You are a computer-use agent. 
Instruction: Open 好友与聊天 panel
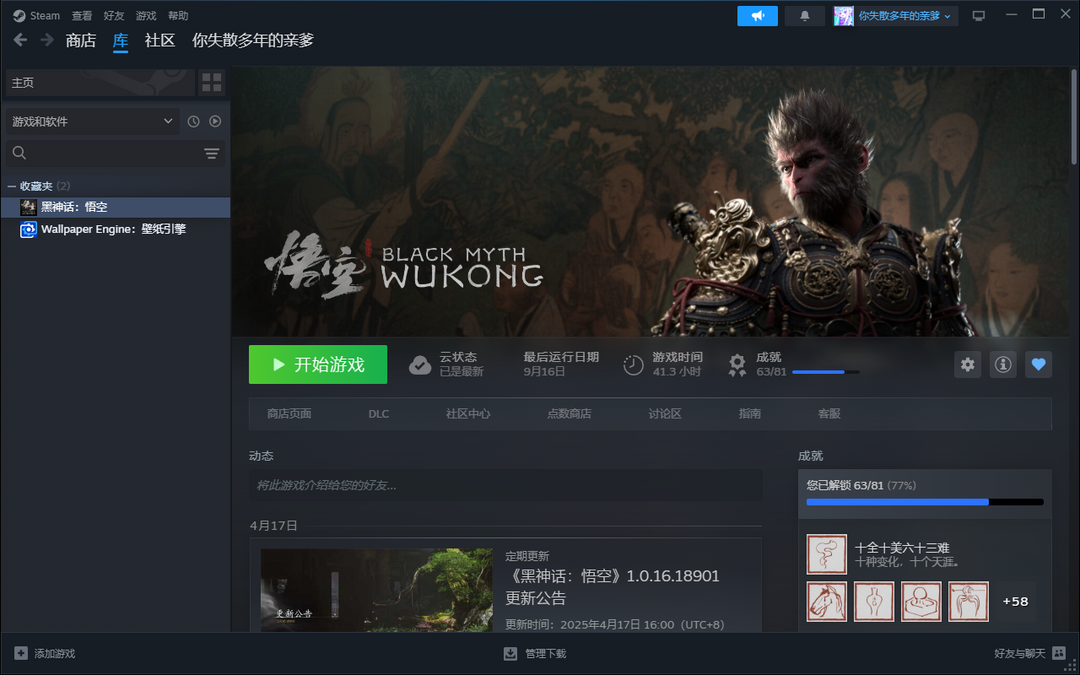coord(1028,654)
